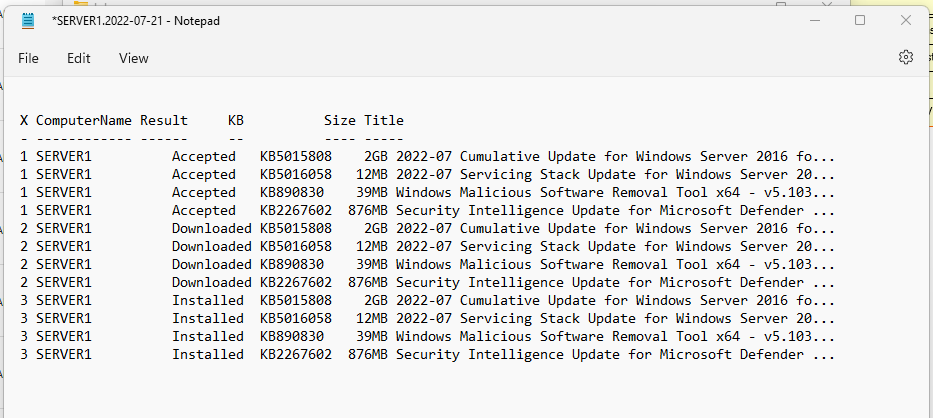Open the View menu
This screenshot has height=418, width=933.
(134, 58)
